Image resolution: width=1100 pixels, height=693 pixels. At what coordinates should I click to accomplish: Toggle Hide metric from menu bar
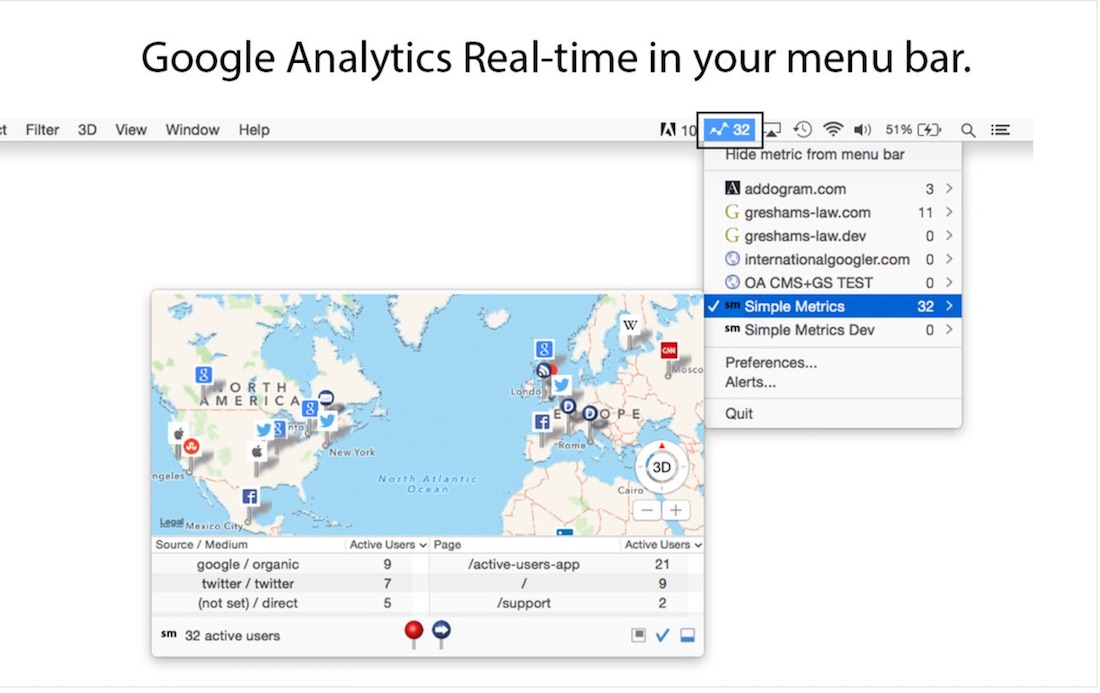pos(814,154)
